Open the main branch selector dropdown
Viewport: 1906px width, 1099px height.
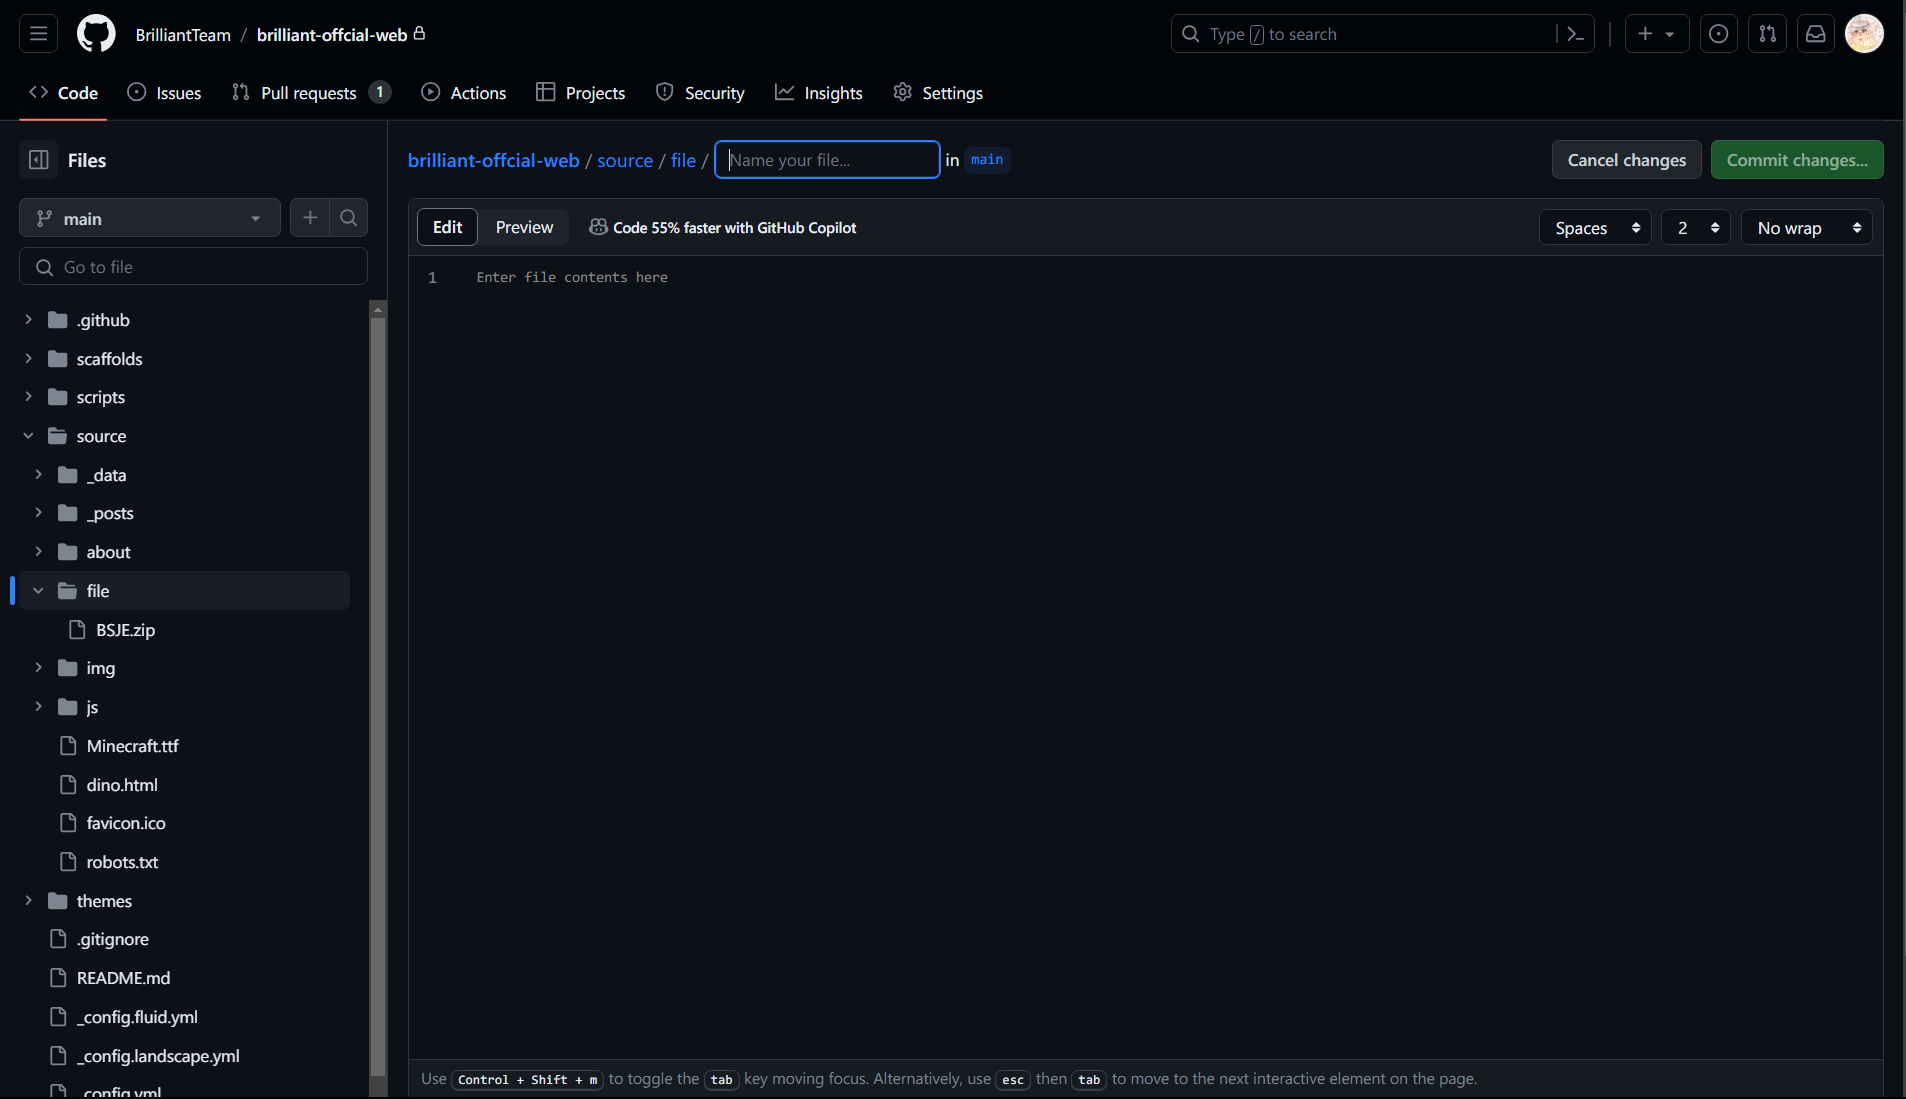150,218
